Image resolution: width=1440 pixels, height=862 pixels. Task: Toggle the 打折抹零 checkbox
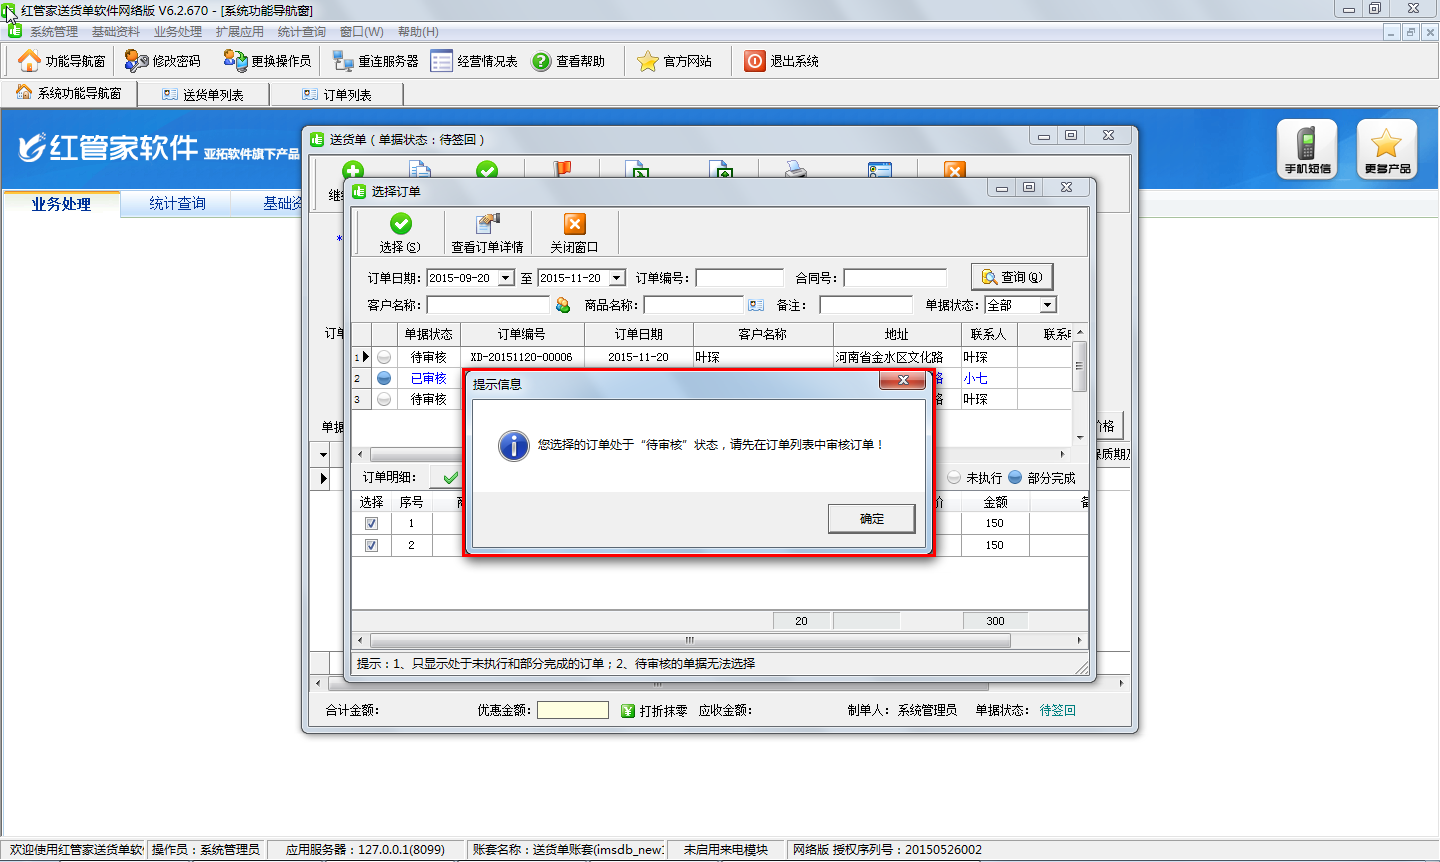pos(628,710)
